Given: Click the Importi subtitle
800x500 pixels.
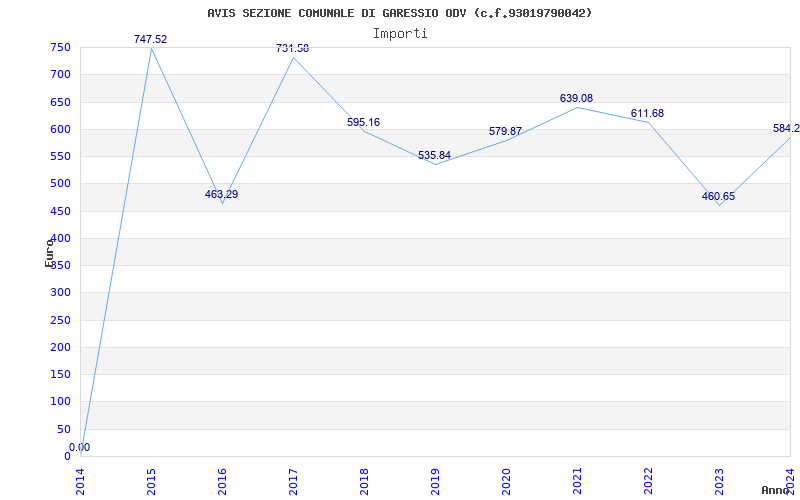Looking at the screenshot, I should [400, 34].
